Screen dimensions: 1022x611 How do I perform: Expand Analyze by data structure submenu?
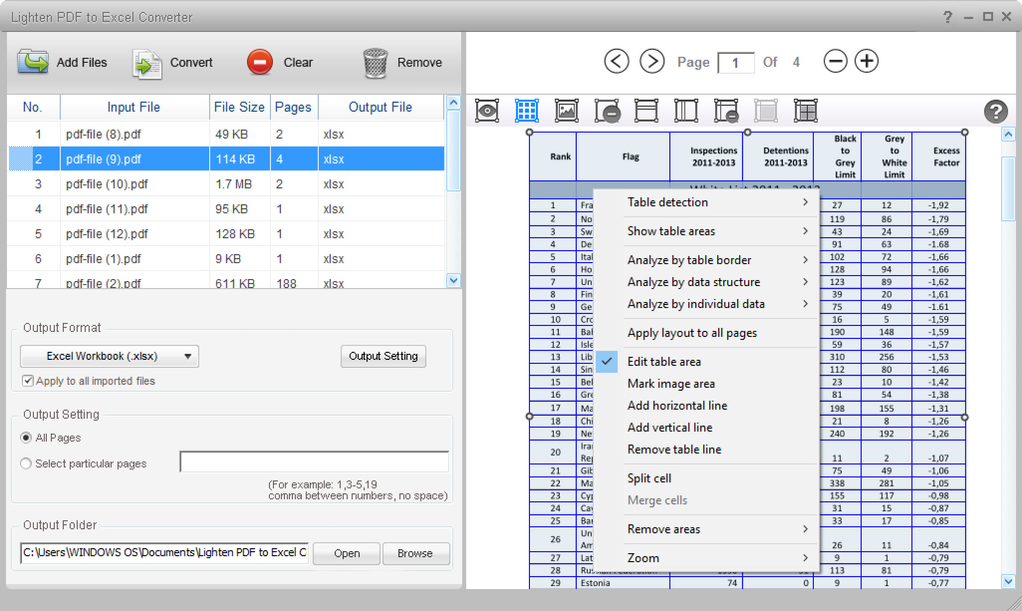coord(707,282)
